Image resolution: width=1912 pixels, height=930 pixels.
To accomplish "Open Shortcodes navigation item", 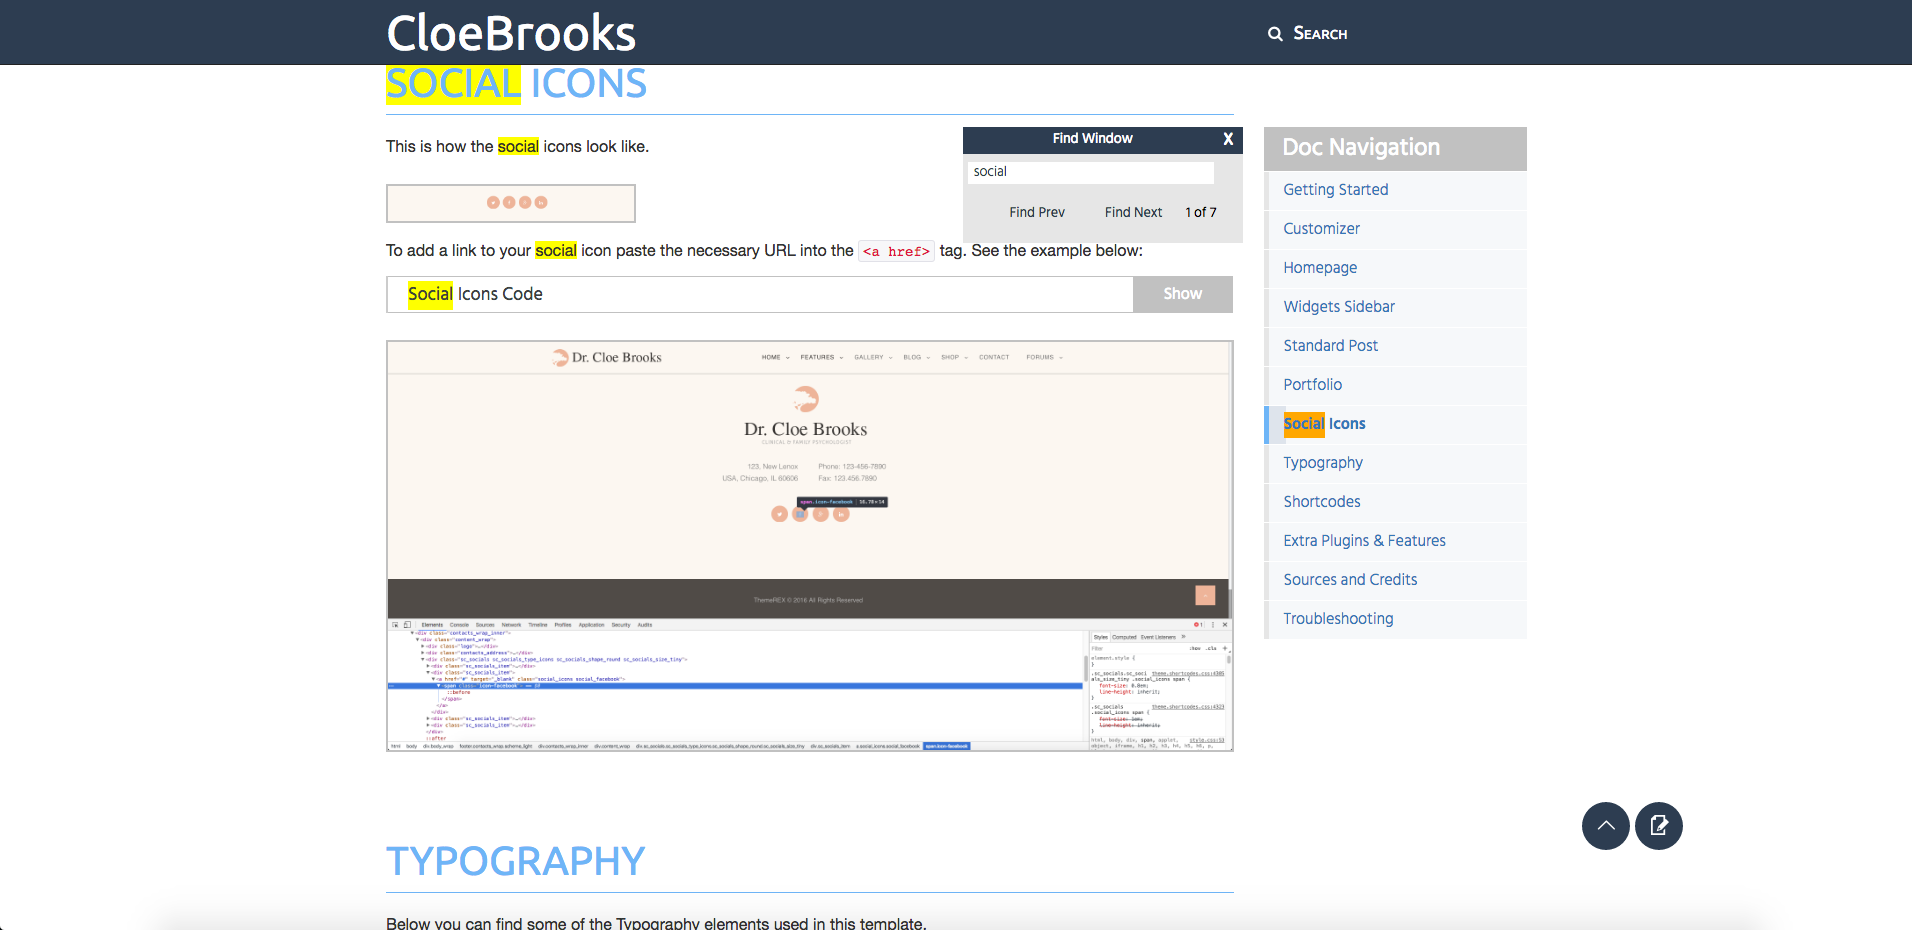I will click(x=1321, y=502).
